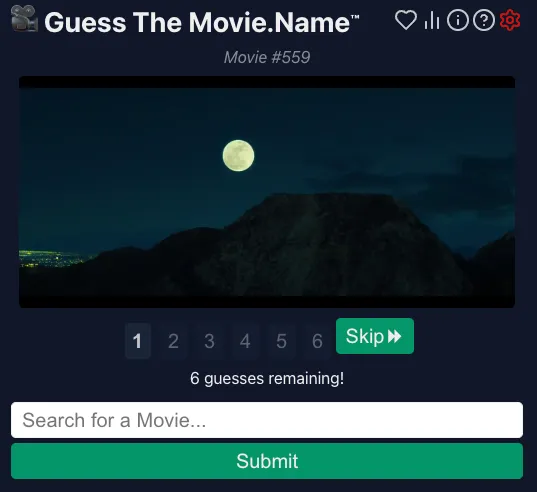Open the heart donate icon
537x492 pixels.
[x=406, y=20]
